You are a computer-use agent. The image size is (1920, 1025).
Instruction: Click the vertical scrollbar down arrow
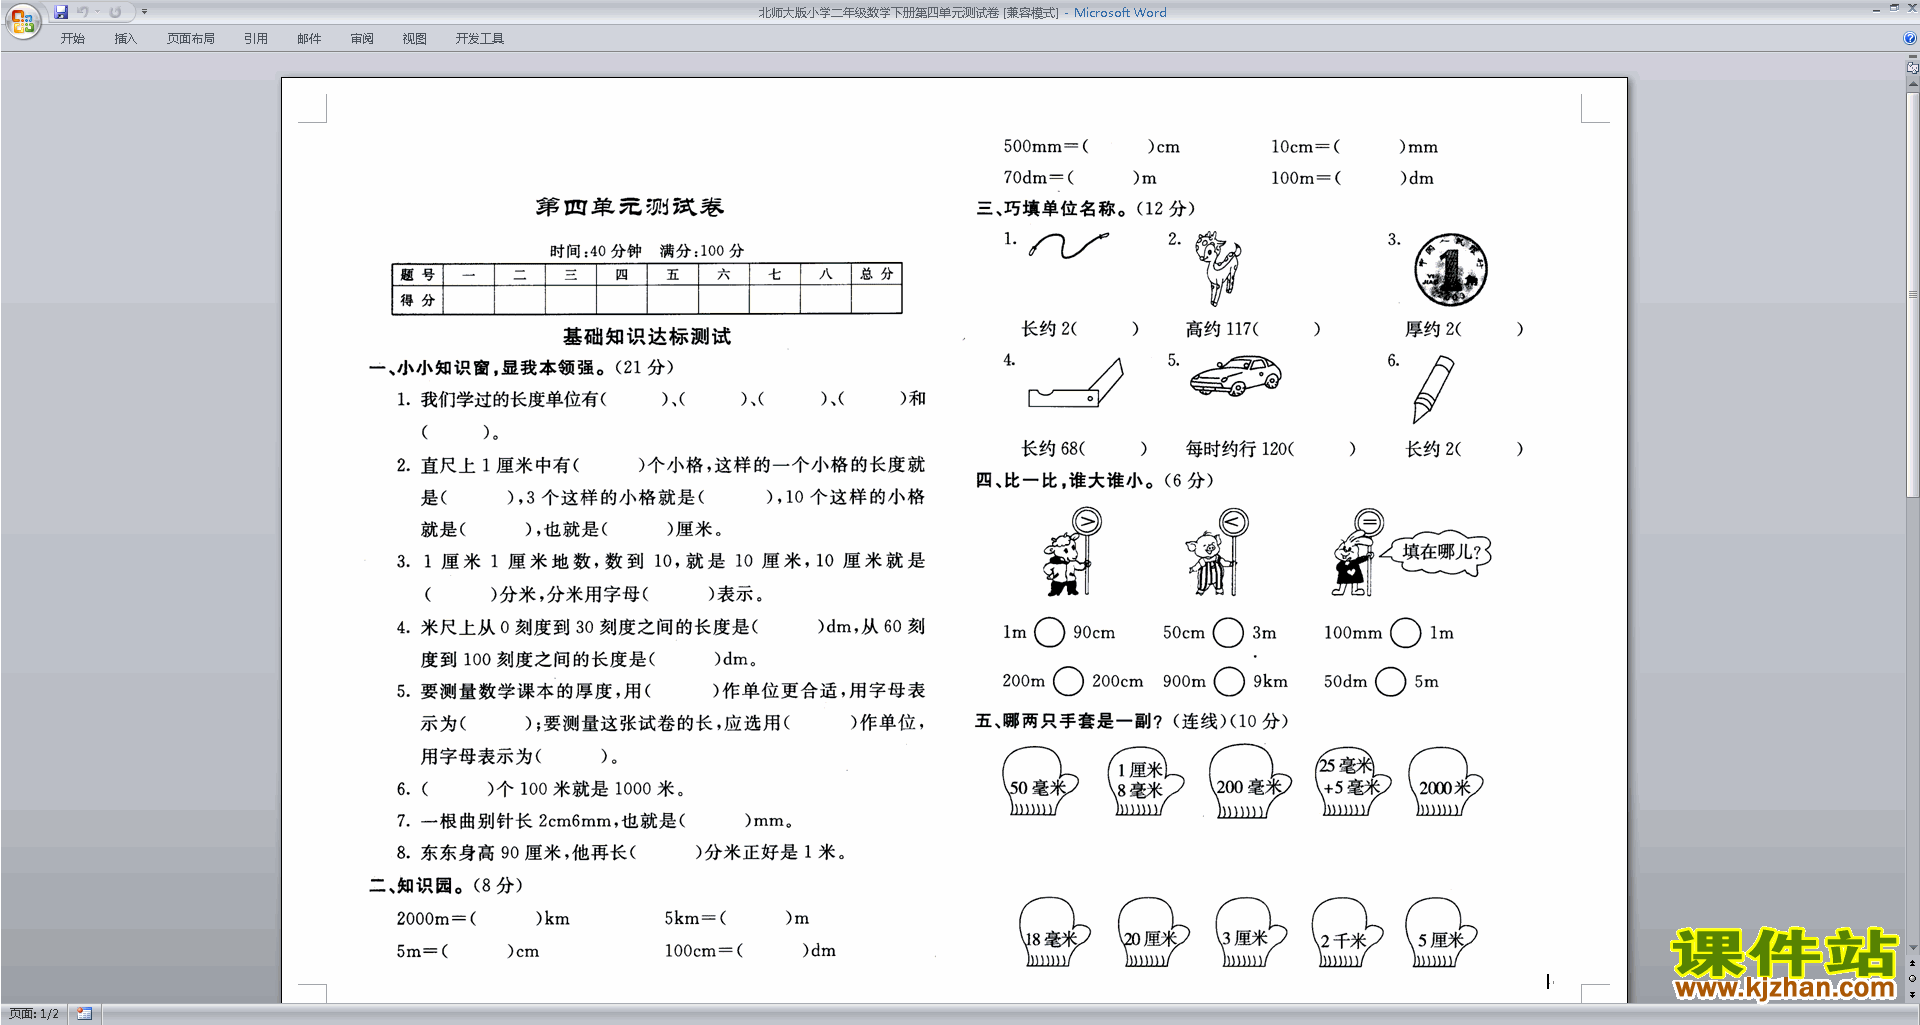[x=1912, y=947]
